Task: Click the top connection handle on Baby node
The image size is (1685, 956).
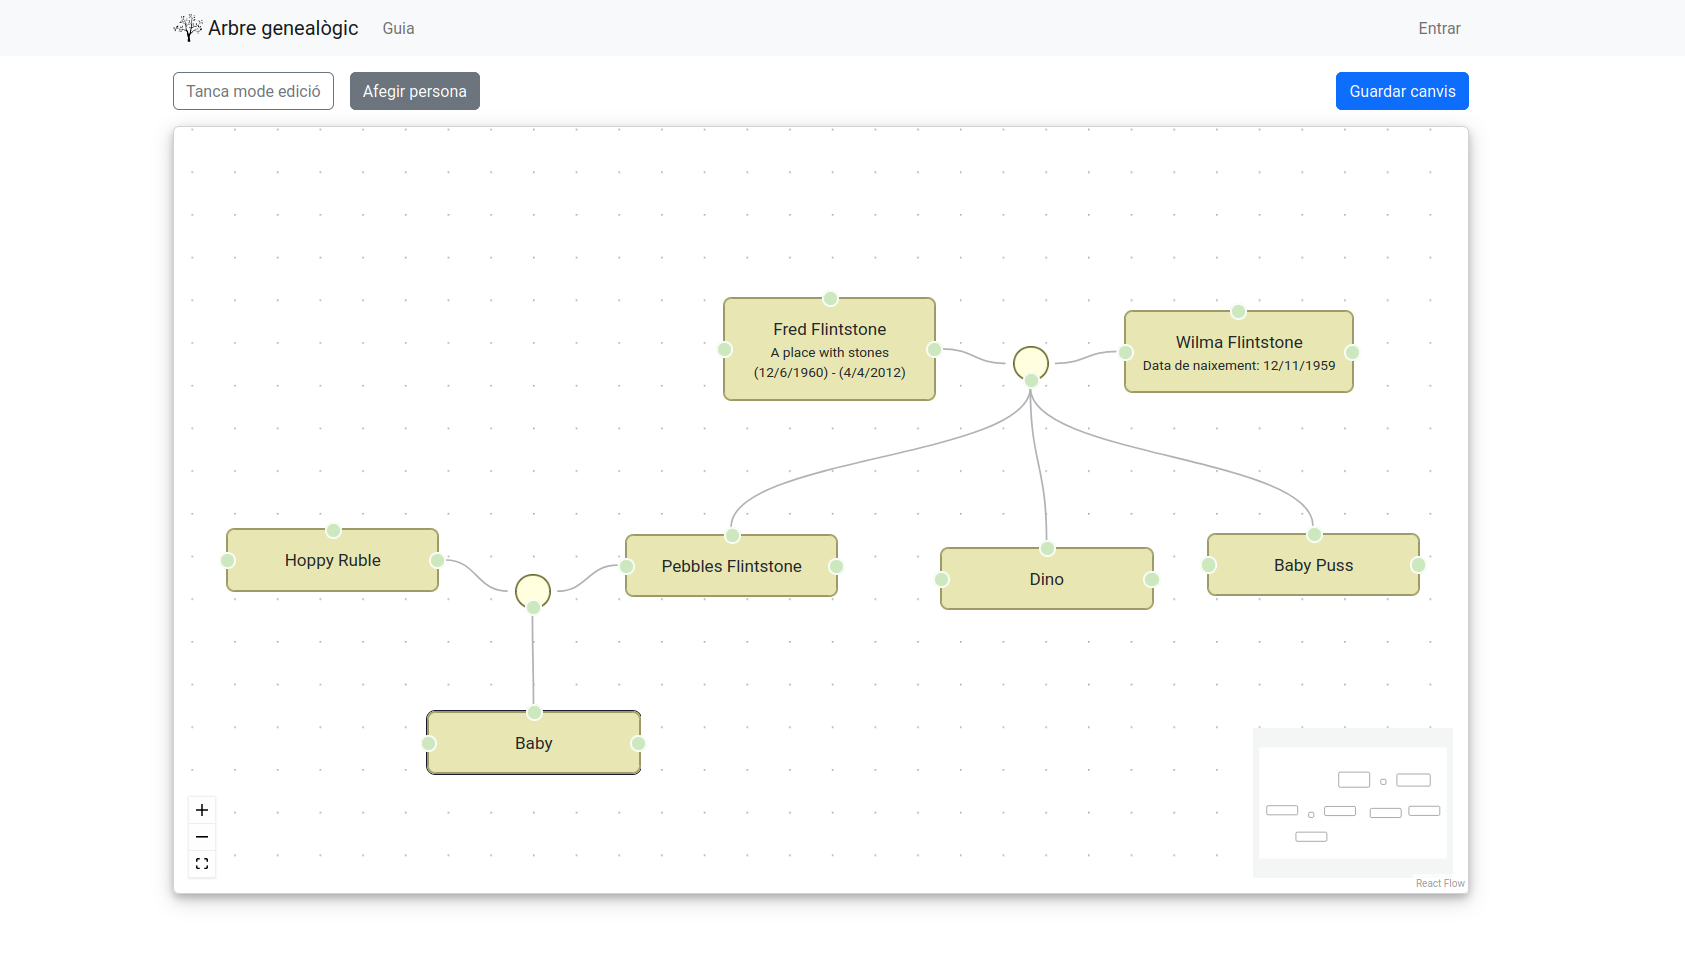Action: (x=533, y=712)
